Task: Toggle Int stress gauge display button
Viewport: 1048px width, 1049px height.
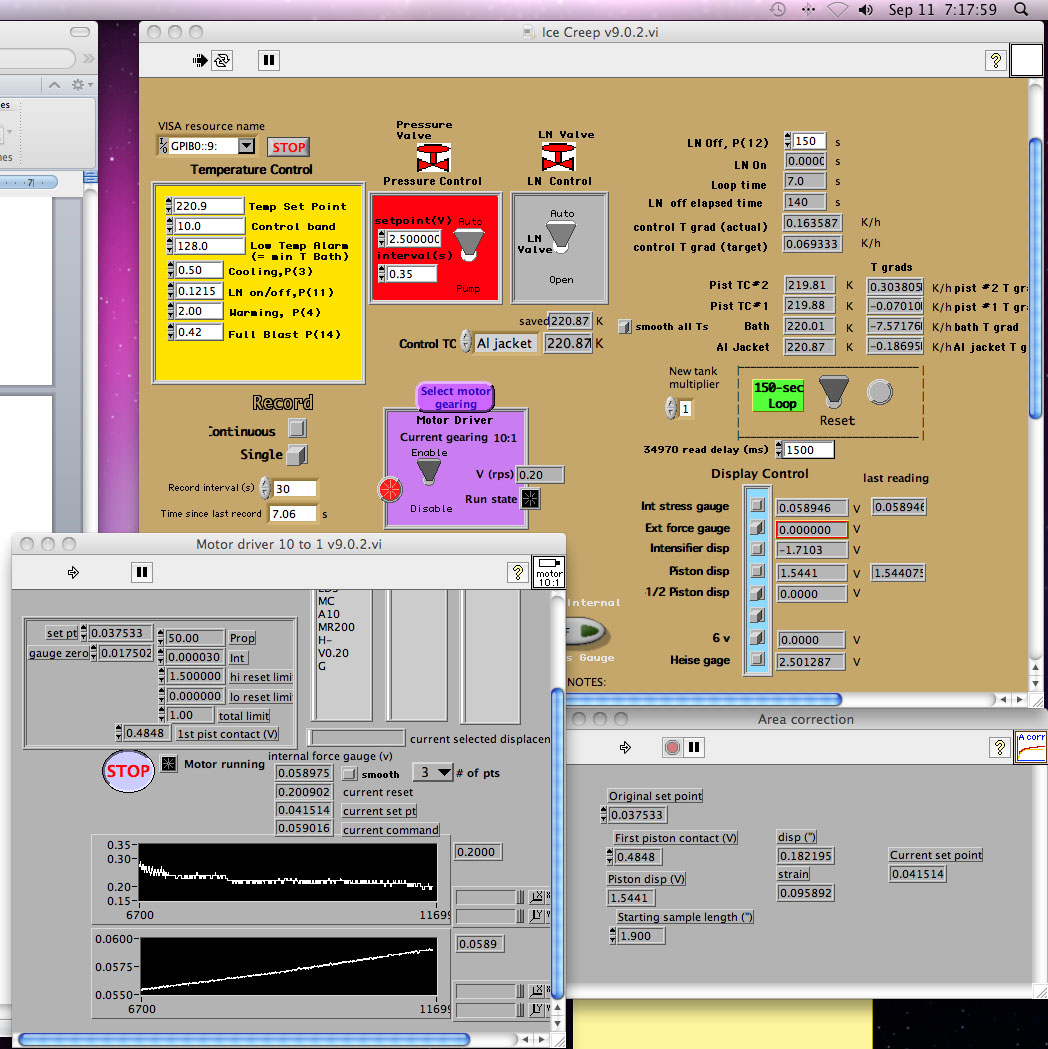Action: tap(759, 506)
